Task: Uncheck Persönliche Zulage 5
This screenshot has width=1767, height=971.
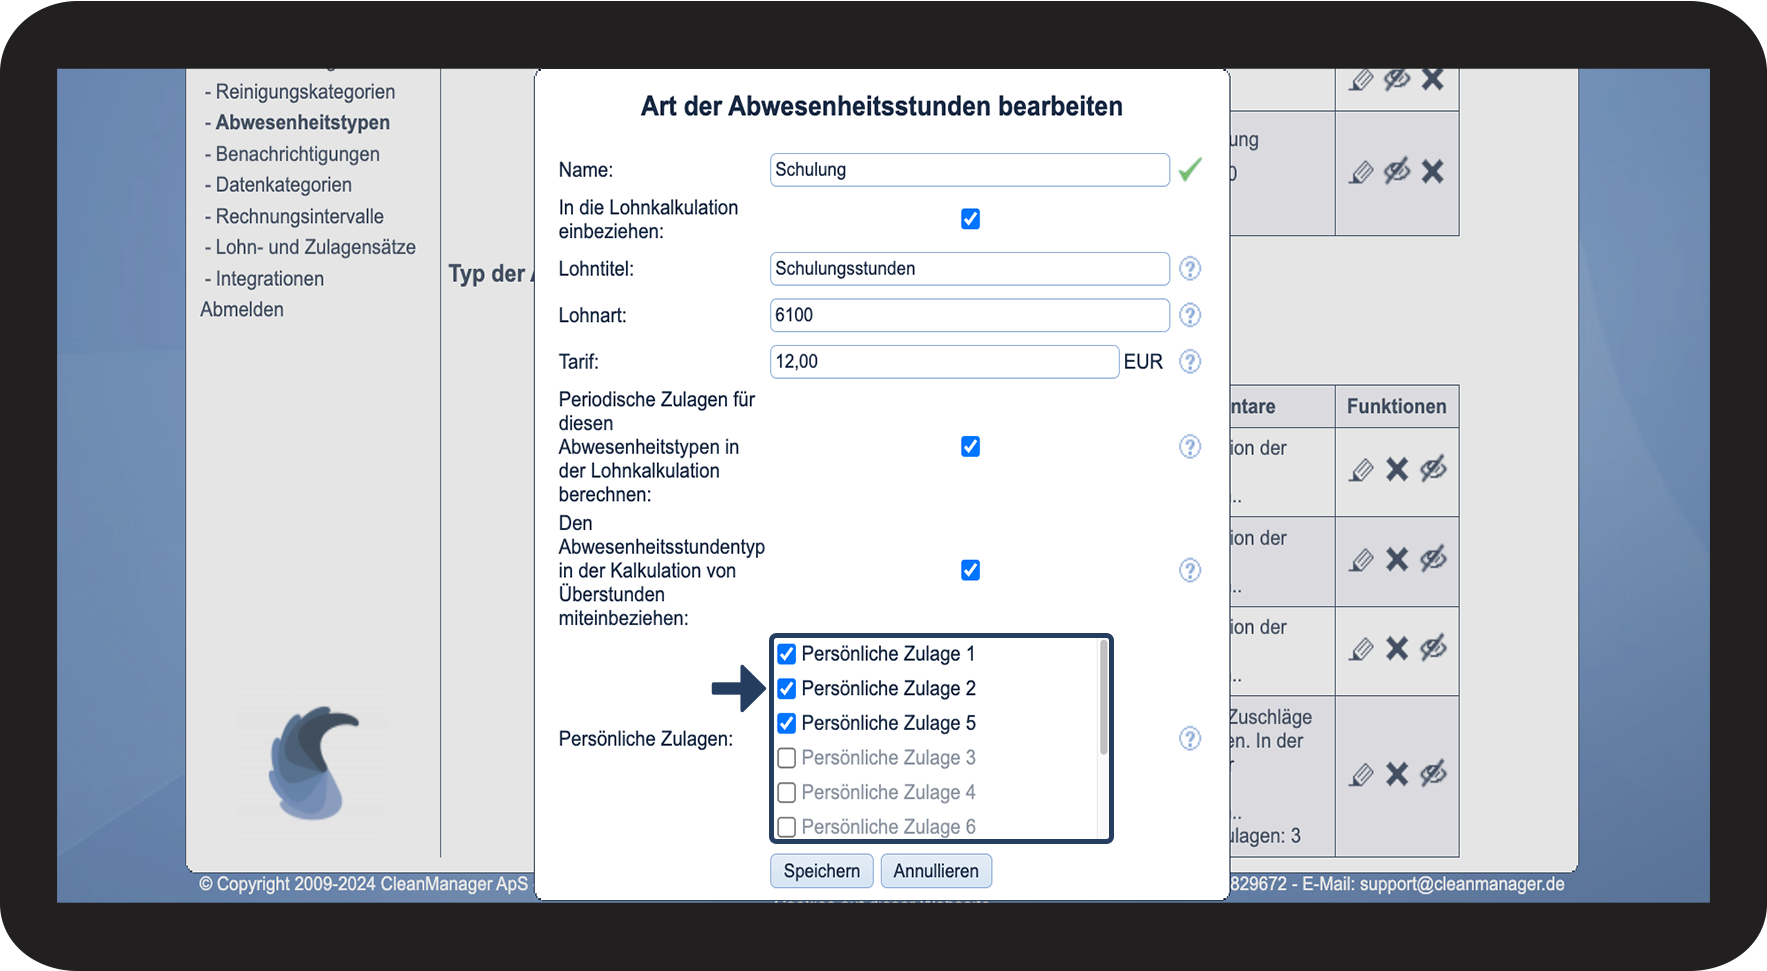Action: tap(787, 723)
